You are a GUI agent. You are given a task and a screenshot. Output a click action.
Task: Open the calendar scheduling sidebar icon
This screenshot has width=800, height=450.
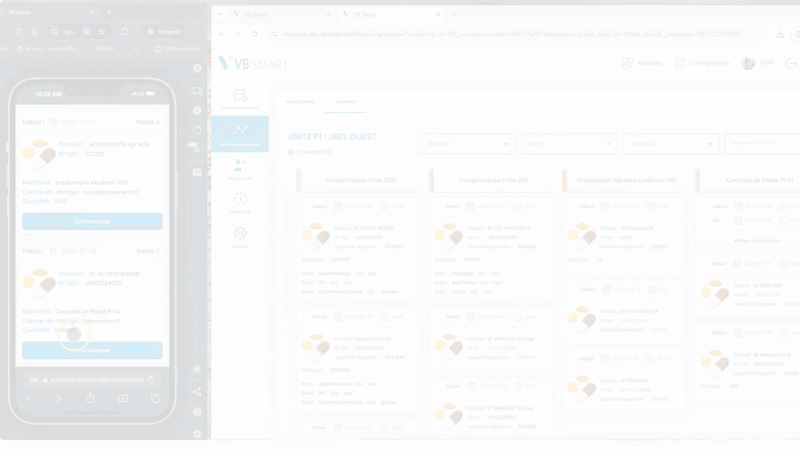click(x=240, y=97)
